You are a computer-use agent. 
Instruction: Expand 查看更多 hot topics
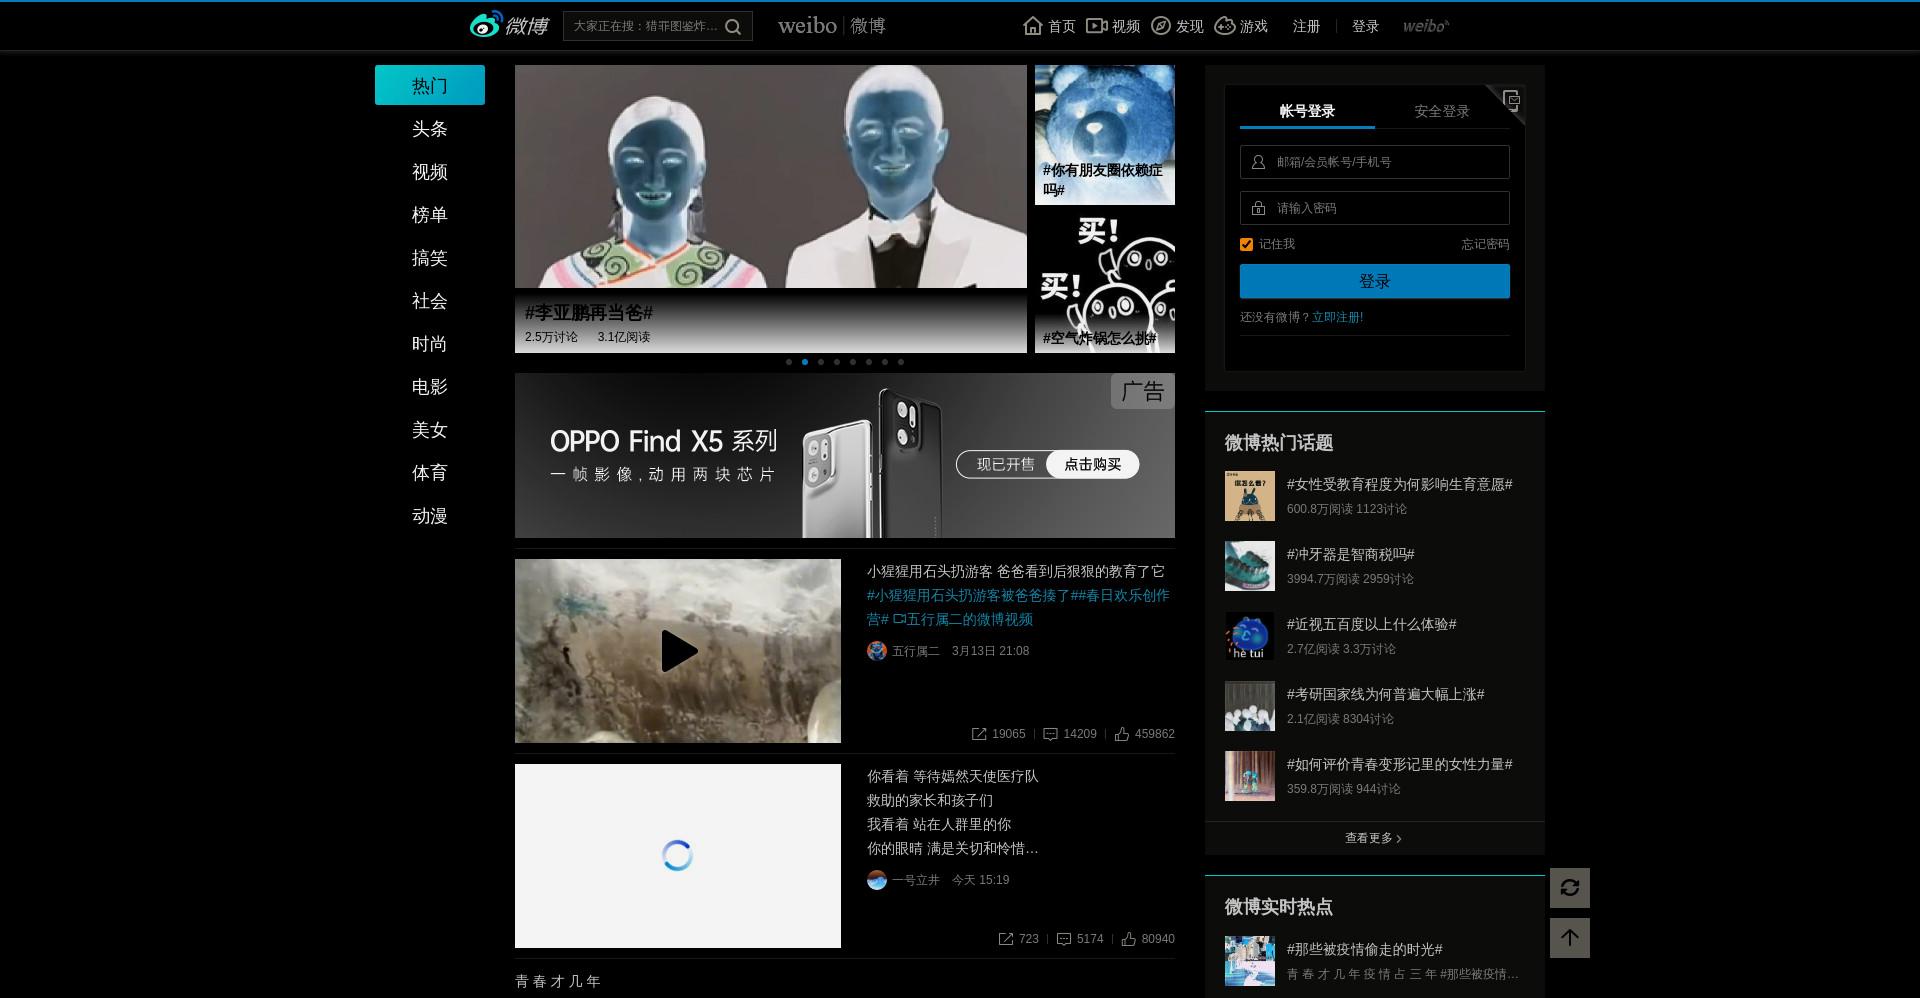click(1374, 838)
